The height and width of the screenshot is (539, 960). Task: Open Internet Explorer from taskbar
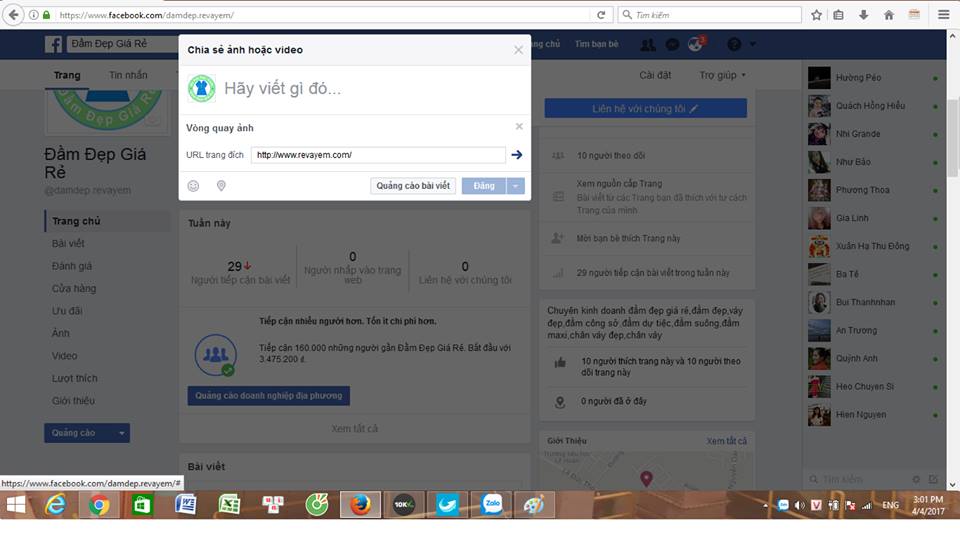tap(55, 505)
